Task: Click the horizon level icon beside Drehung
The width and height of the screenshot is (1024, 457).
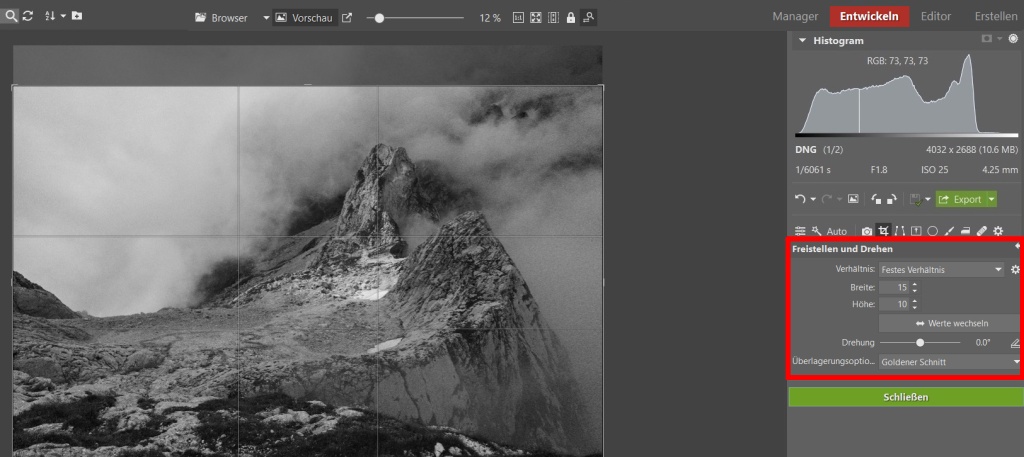Action: [x=1014, y=342]
